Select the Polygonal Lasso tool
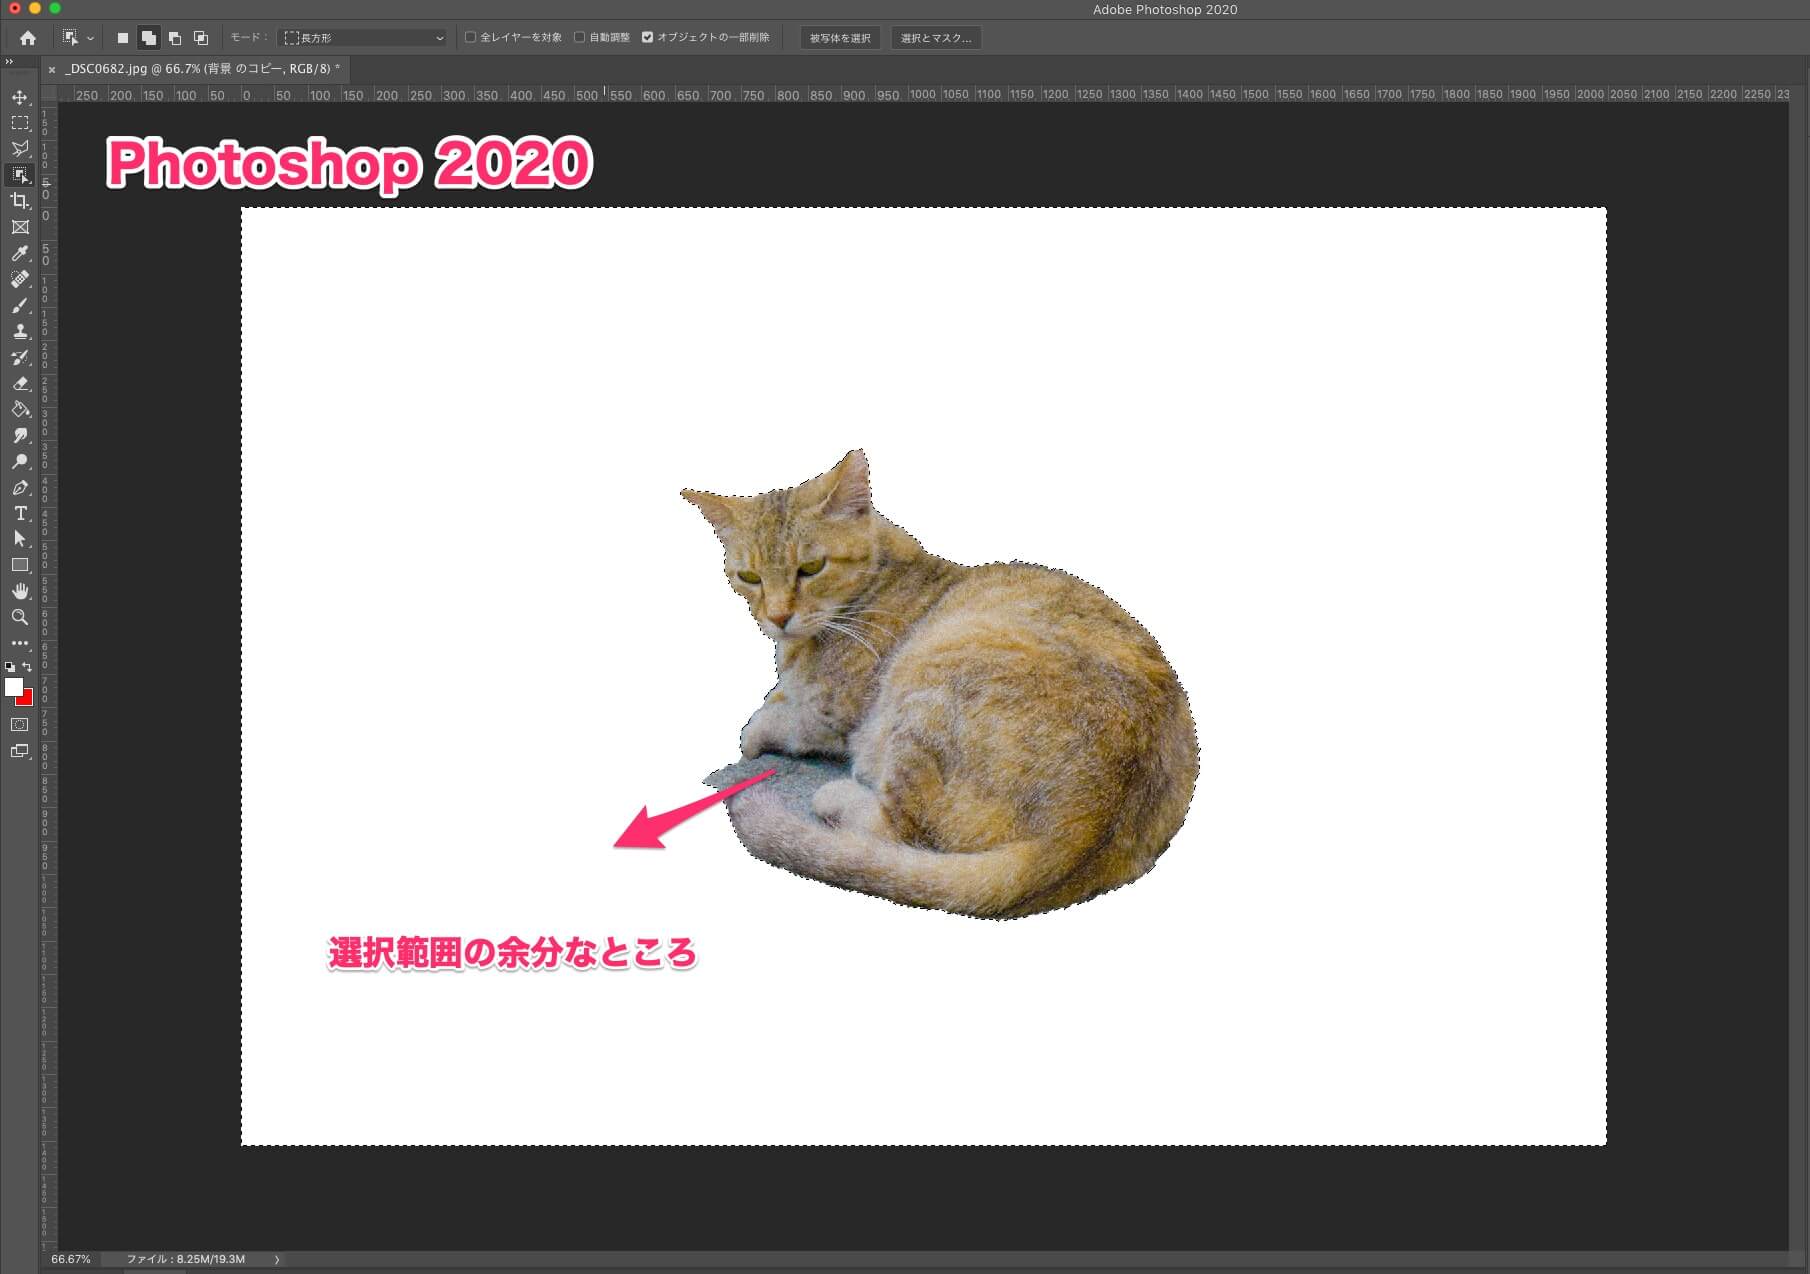 (x=20, y=149)
